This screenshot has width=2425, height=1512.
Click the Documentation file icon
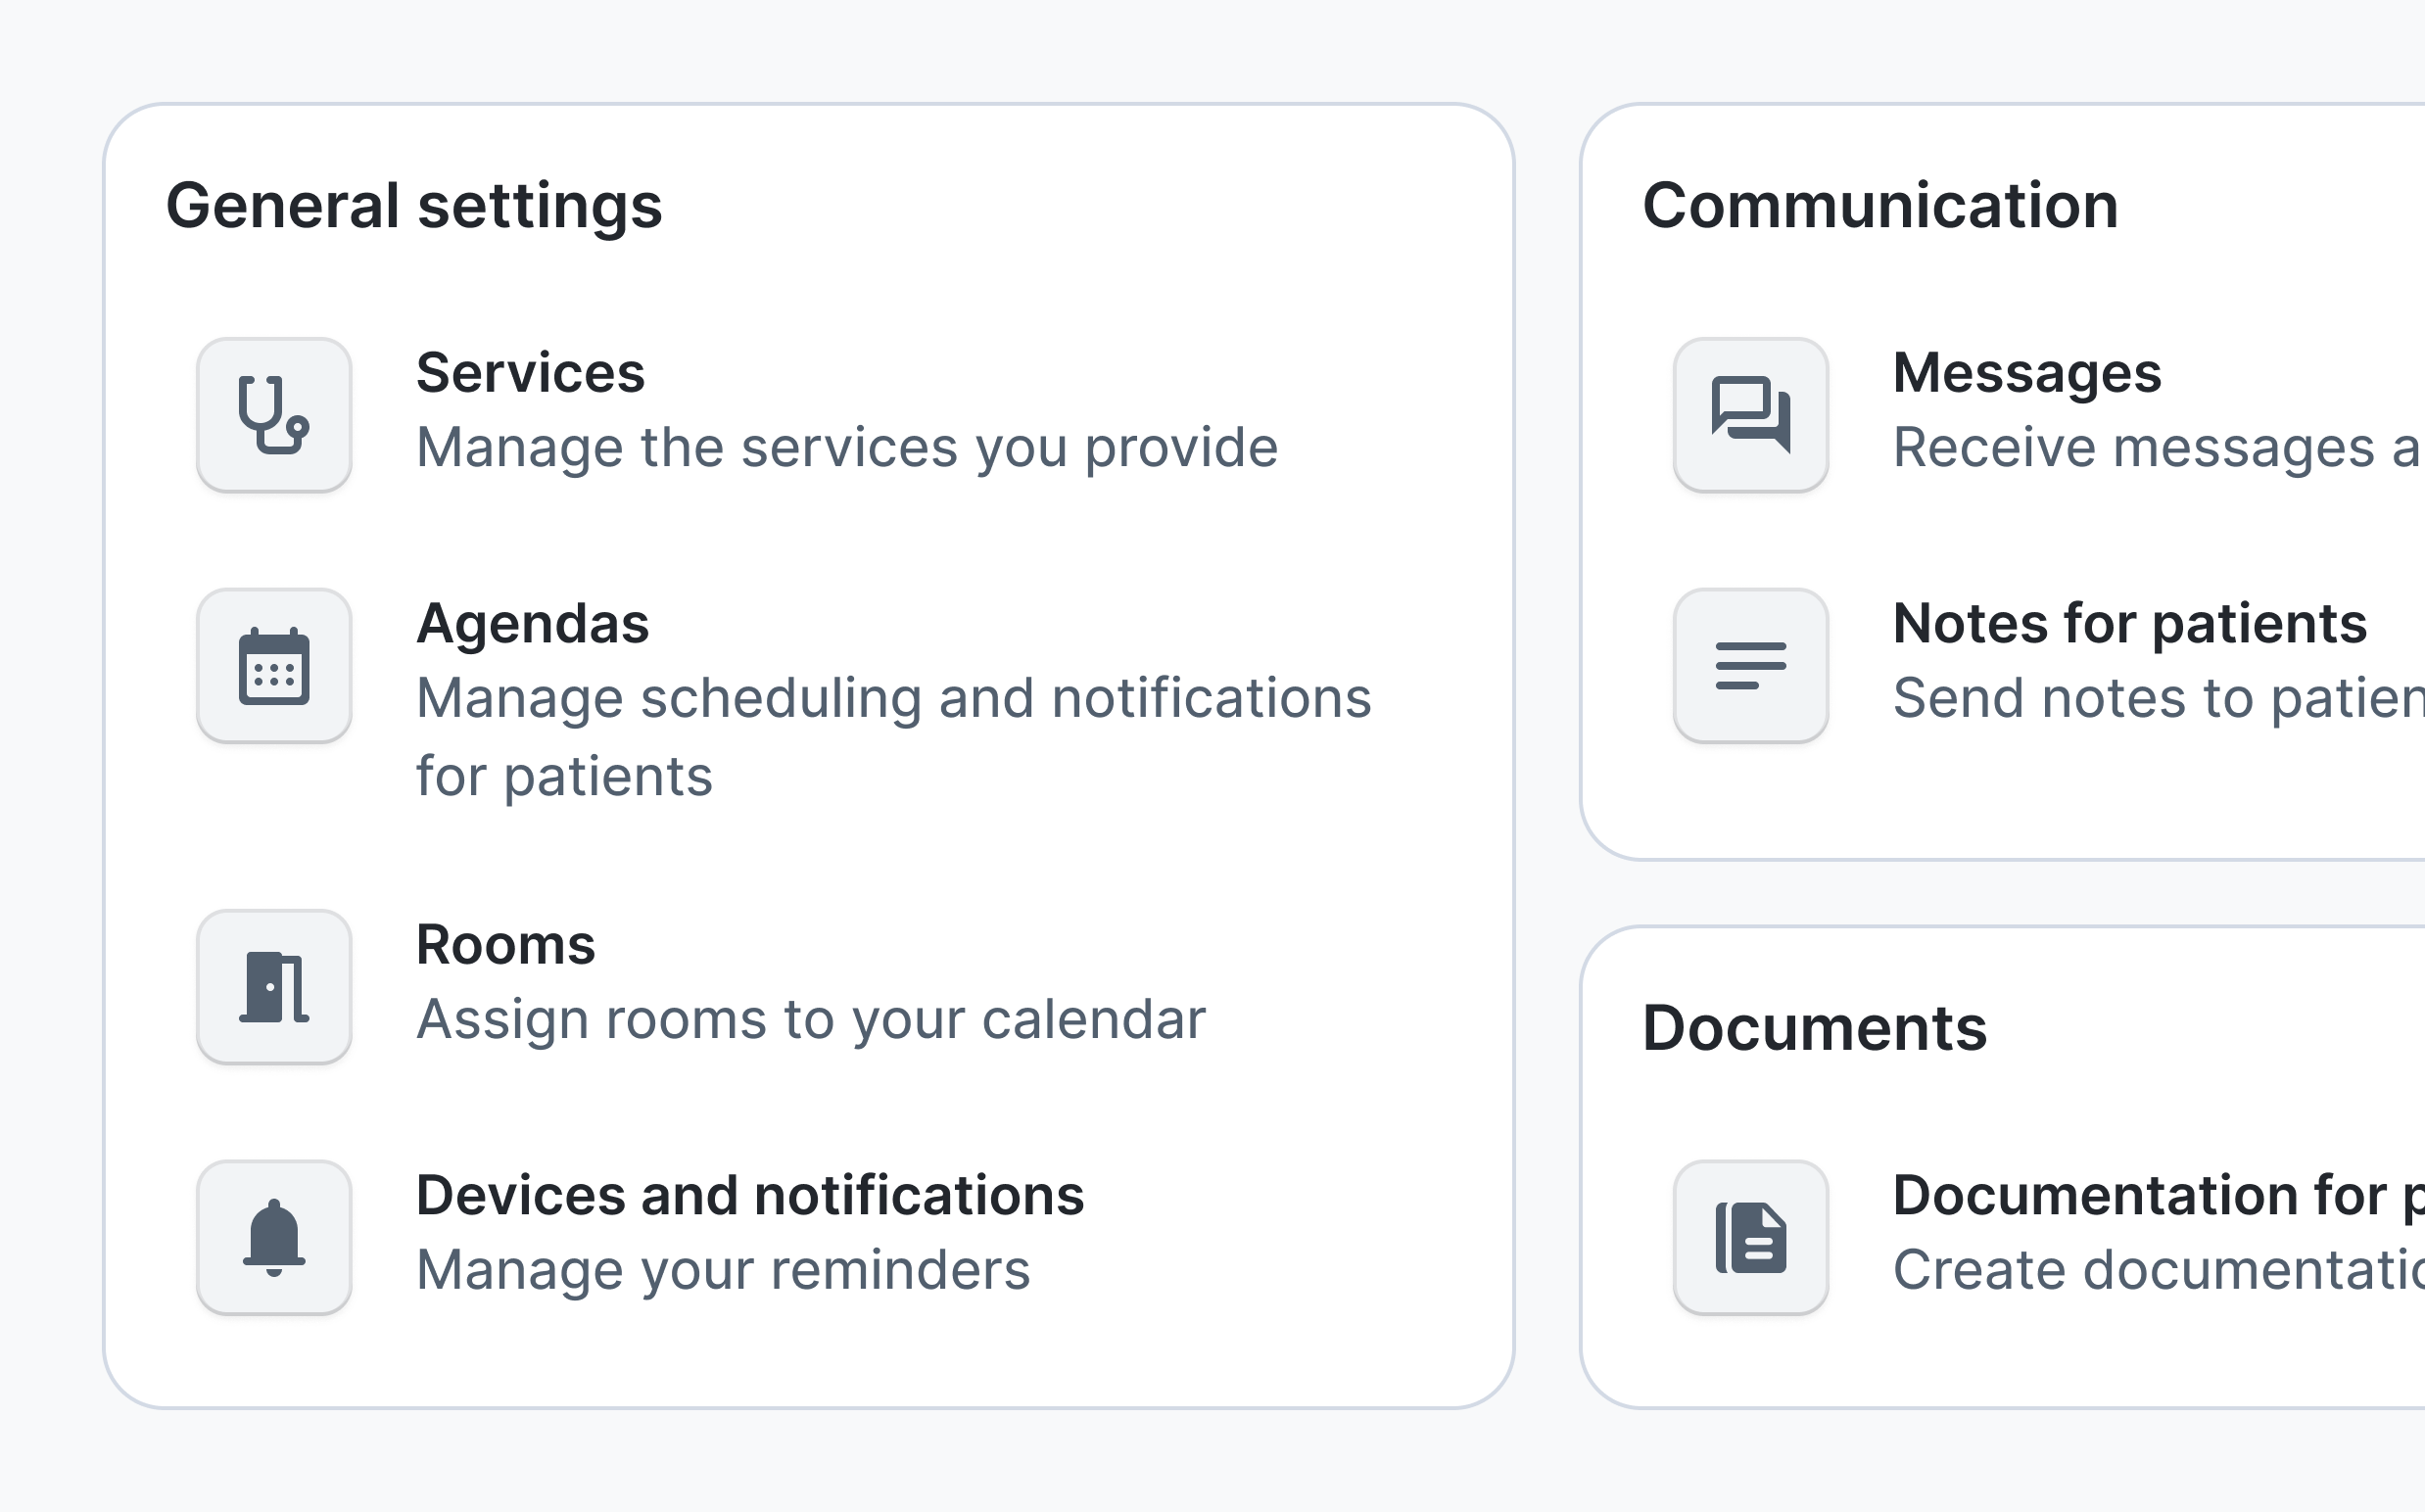pyautogui.click(x=1750, y=1237)
